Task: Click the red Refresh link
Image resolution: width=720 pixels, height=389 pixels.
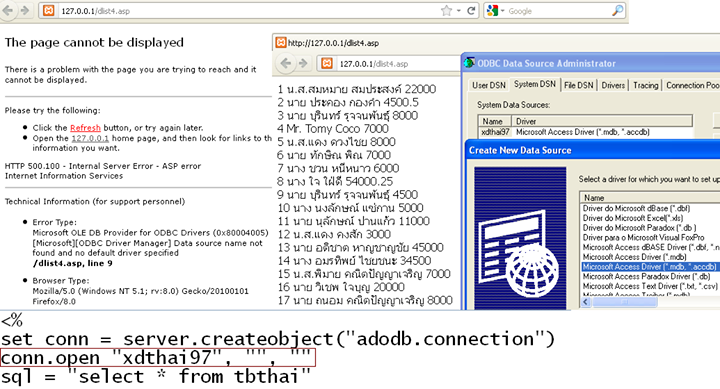Action: (85, 128)
